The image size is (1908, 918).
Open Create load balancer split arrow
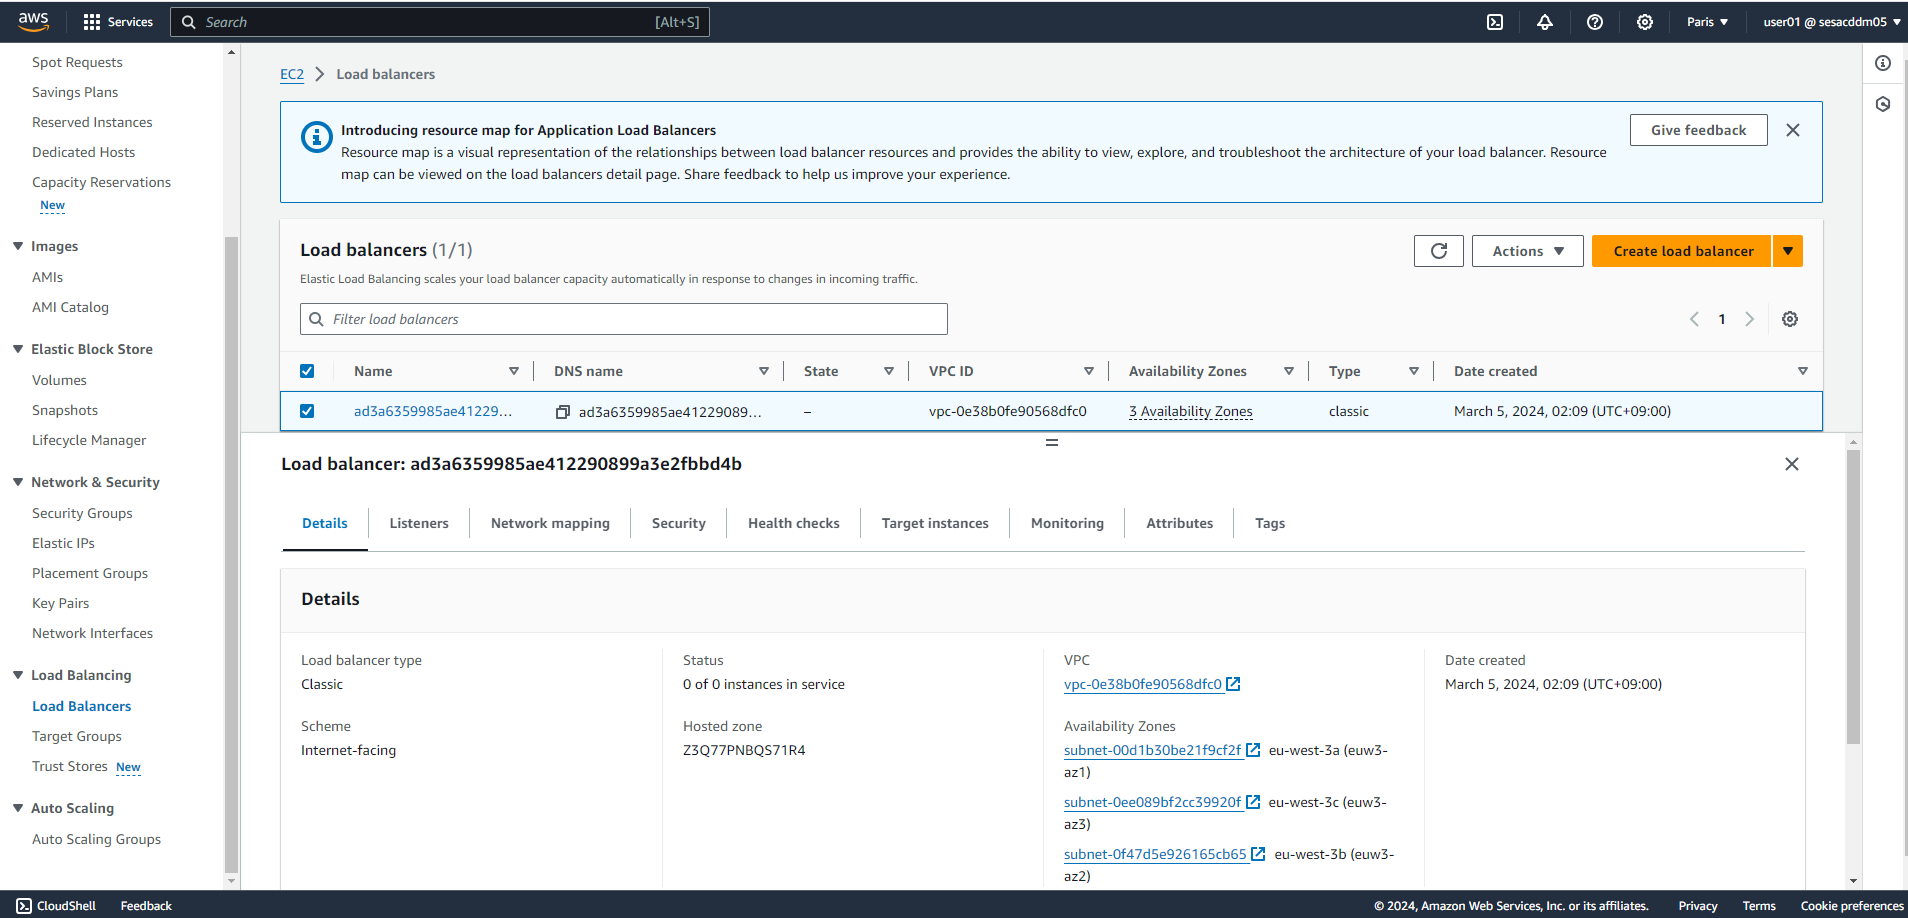(1788, 251)
